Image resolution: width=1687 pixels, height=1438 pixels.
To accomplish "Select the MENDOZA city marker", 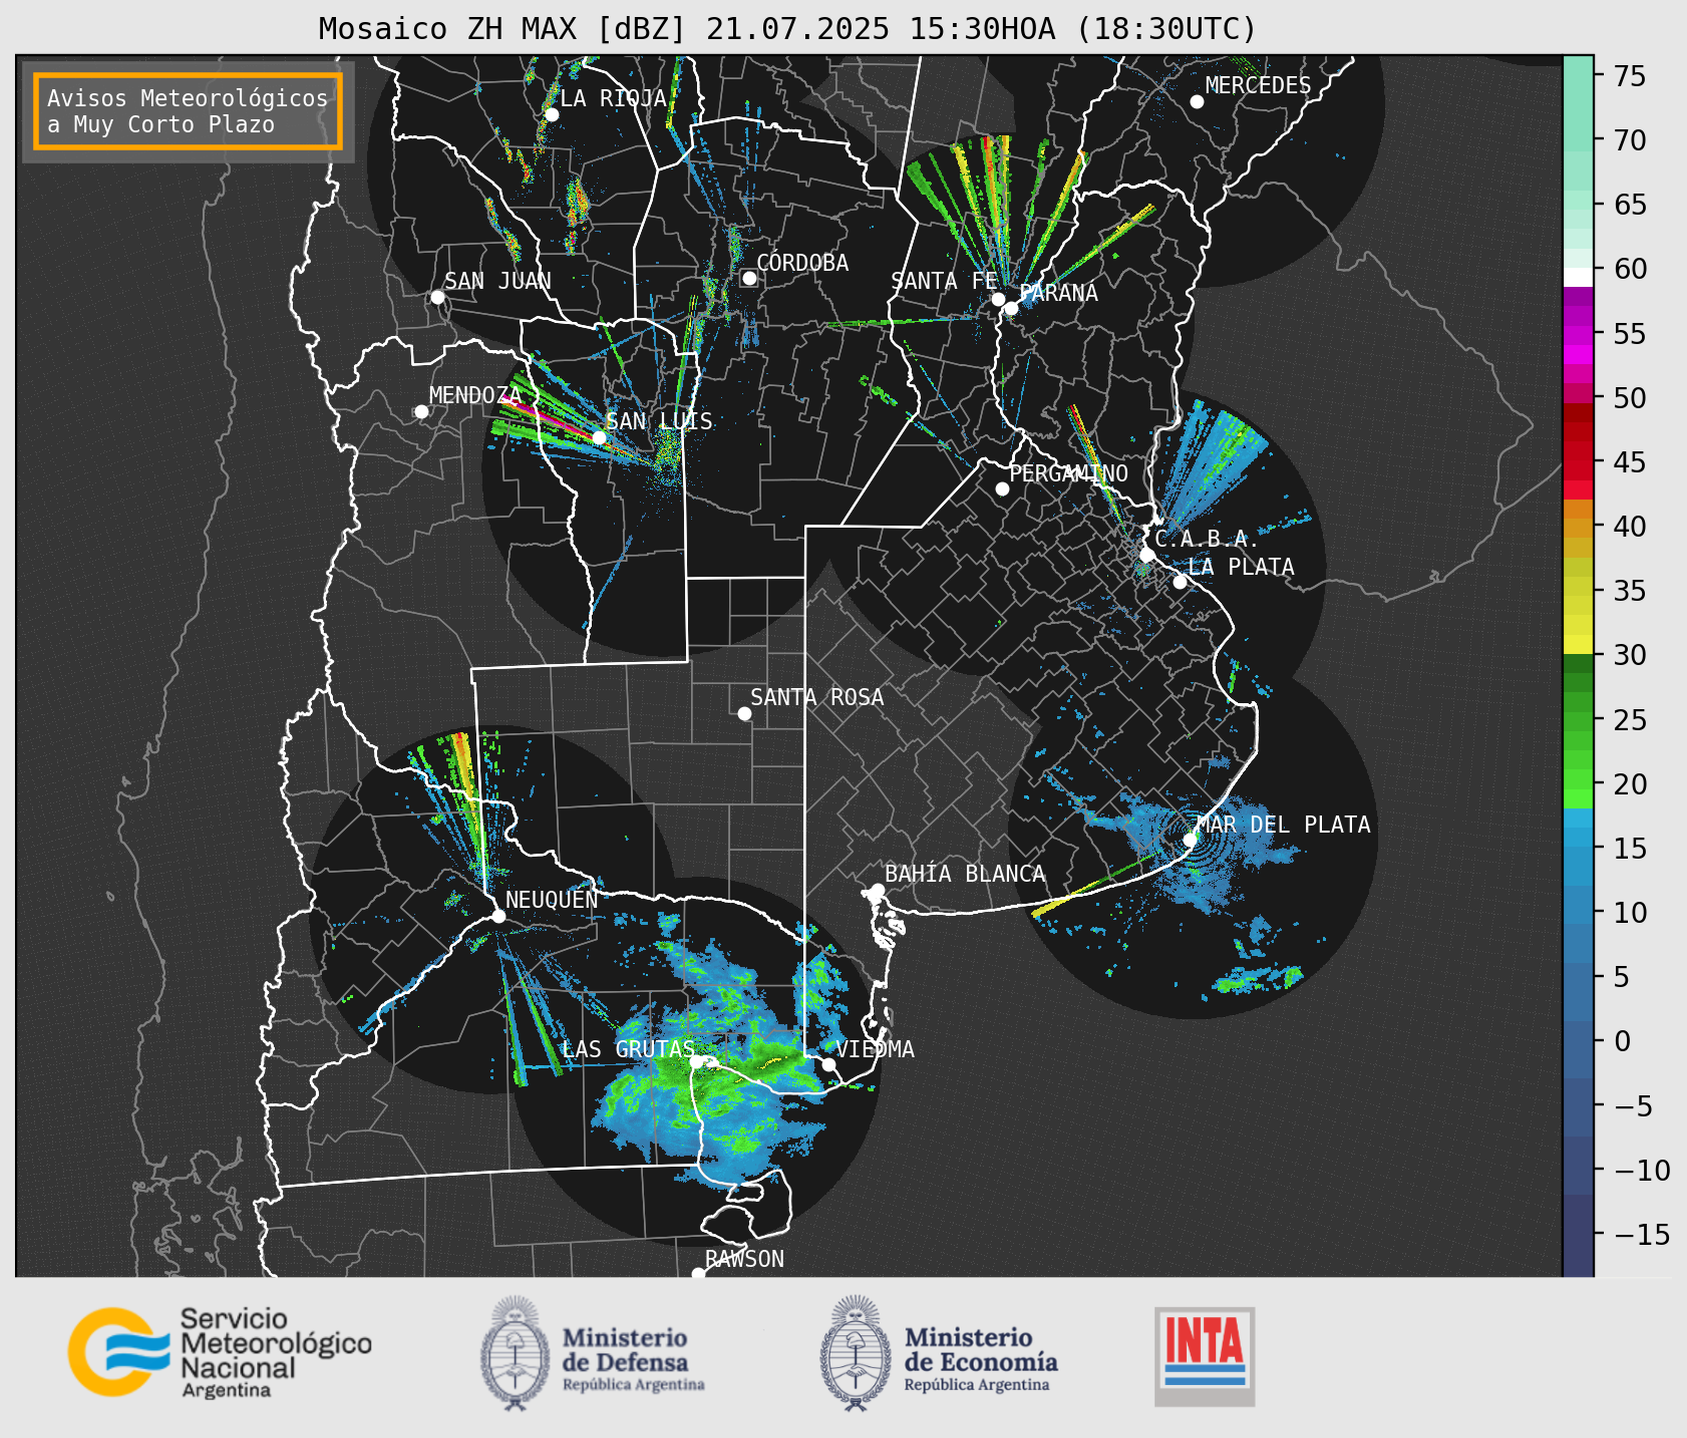I will 421,412.
